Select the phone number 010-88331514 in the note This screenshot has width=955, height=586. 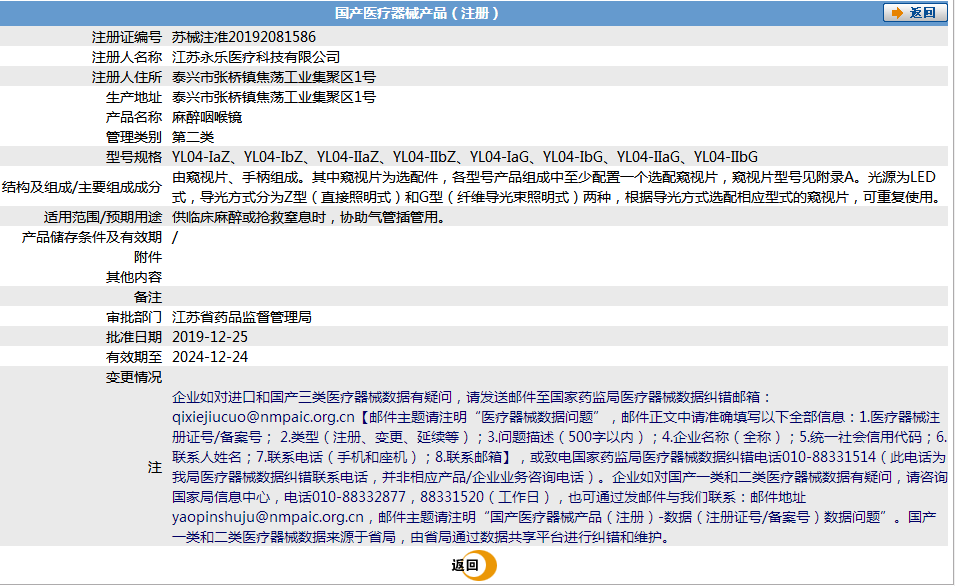tap(829, 457)
